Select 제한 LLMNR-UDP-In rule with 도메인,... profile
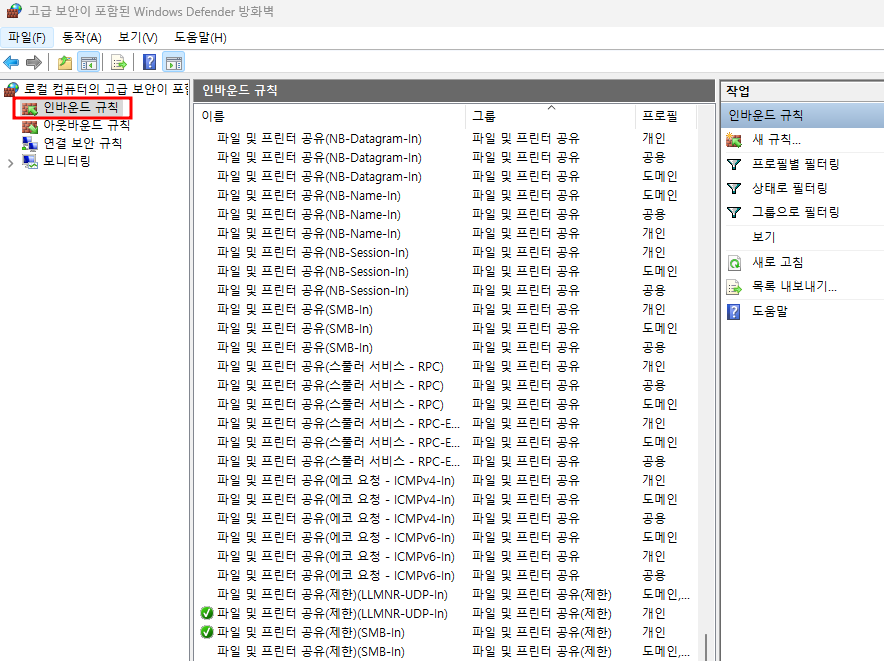 coord(447,594)
